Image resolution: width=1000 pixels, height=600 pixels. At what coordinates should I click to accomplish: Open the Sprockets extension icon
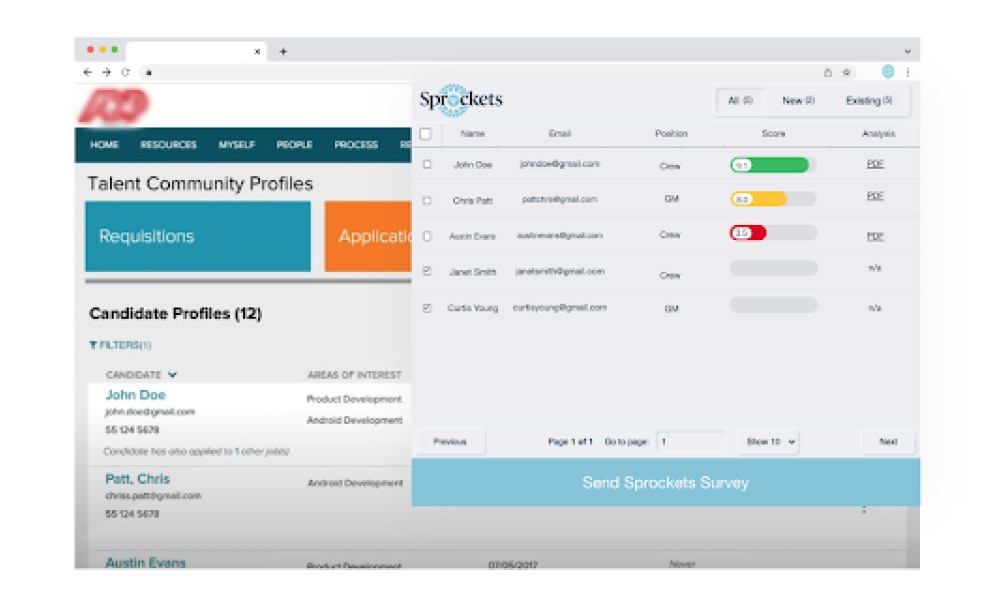(888, 72)
